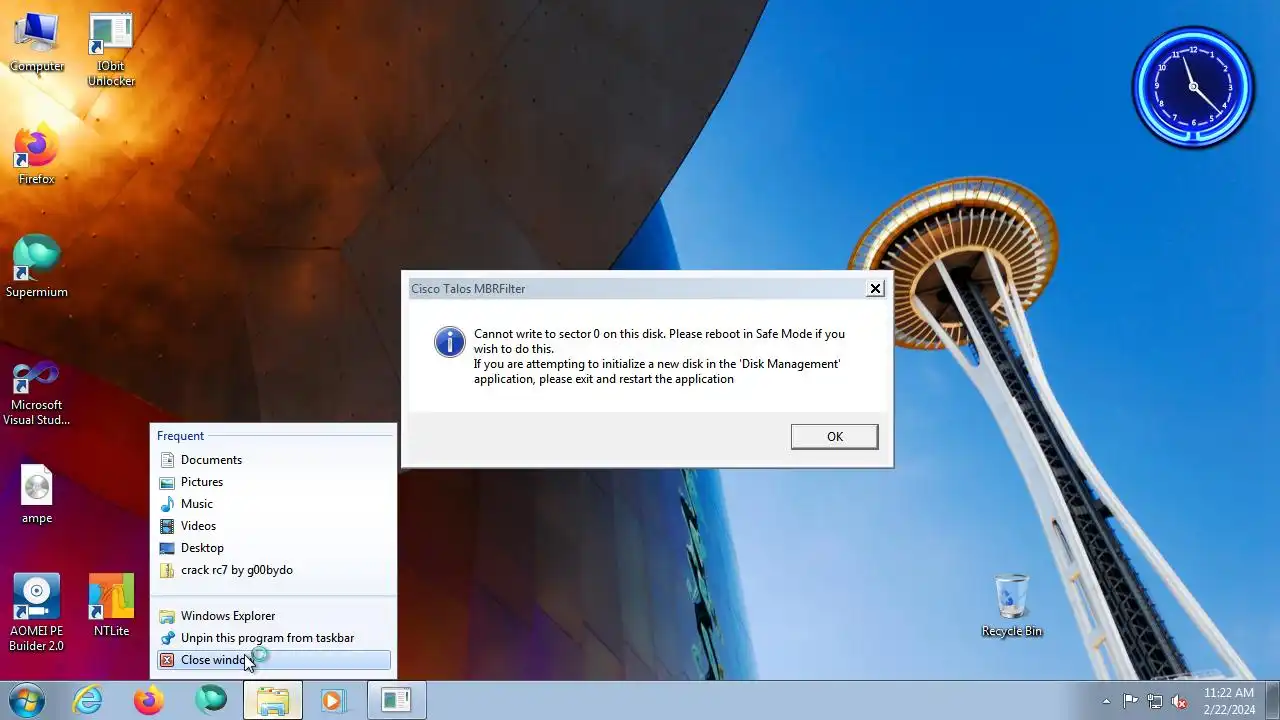
Task: Launch Firefox from the taskbar
Action: [x=149, y=700]
